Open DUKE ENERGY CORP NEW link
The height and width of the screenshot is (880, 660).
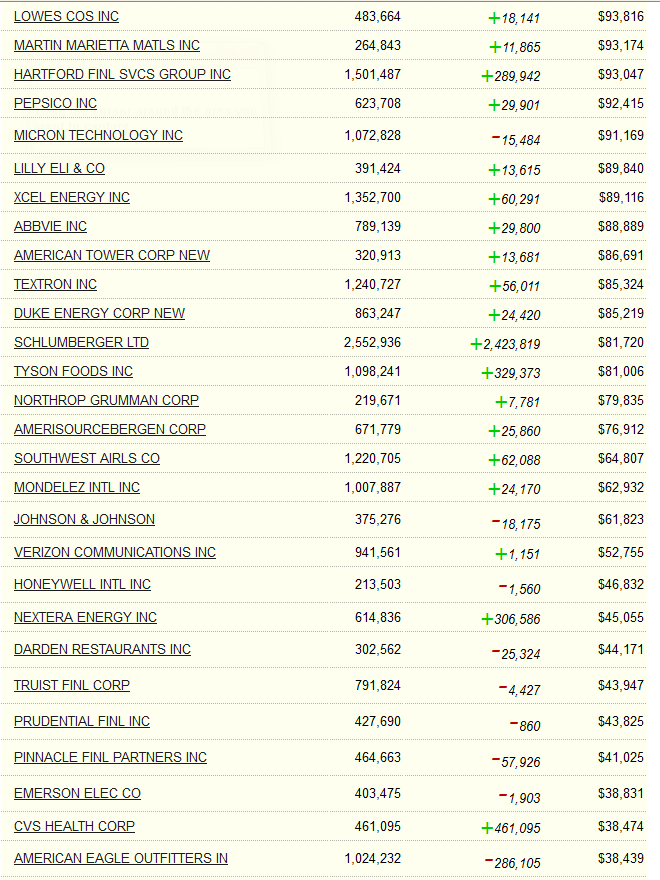pyautogui.click(x=99, y=313)
